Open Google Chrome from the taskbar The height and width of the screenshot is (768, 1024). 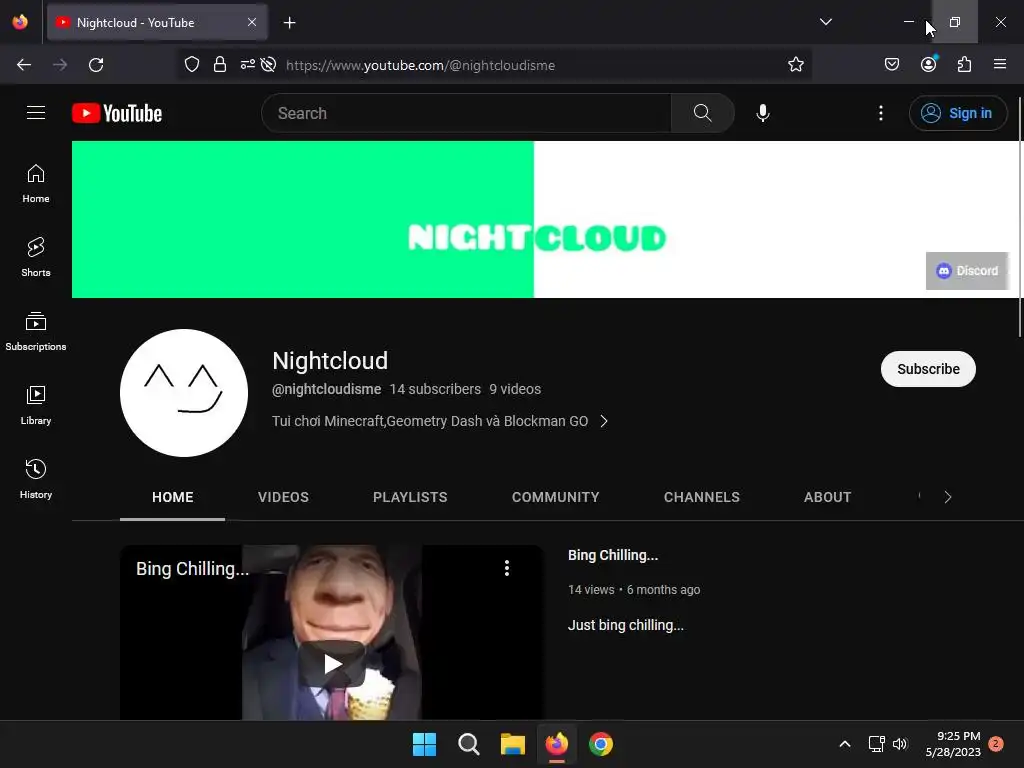(x=601, y=744)
